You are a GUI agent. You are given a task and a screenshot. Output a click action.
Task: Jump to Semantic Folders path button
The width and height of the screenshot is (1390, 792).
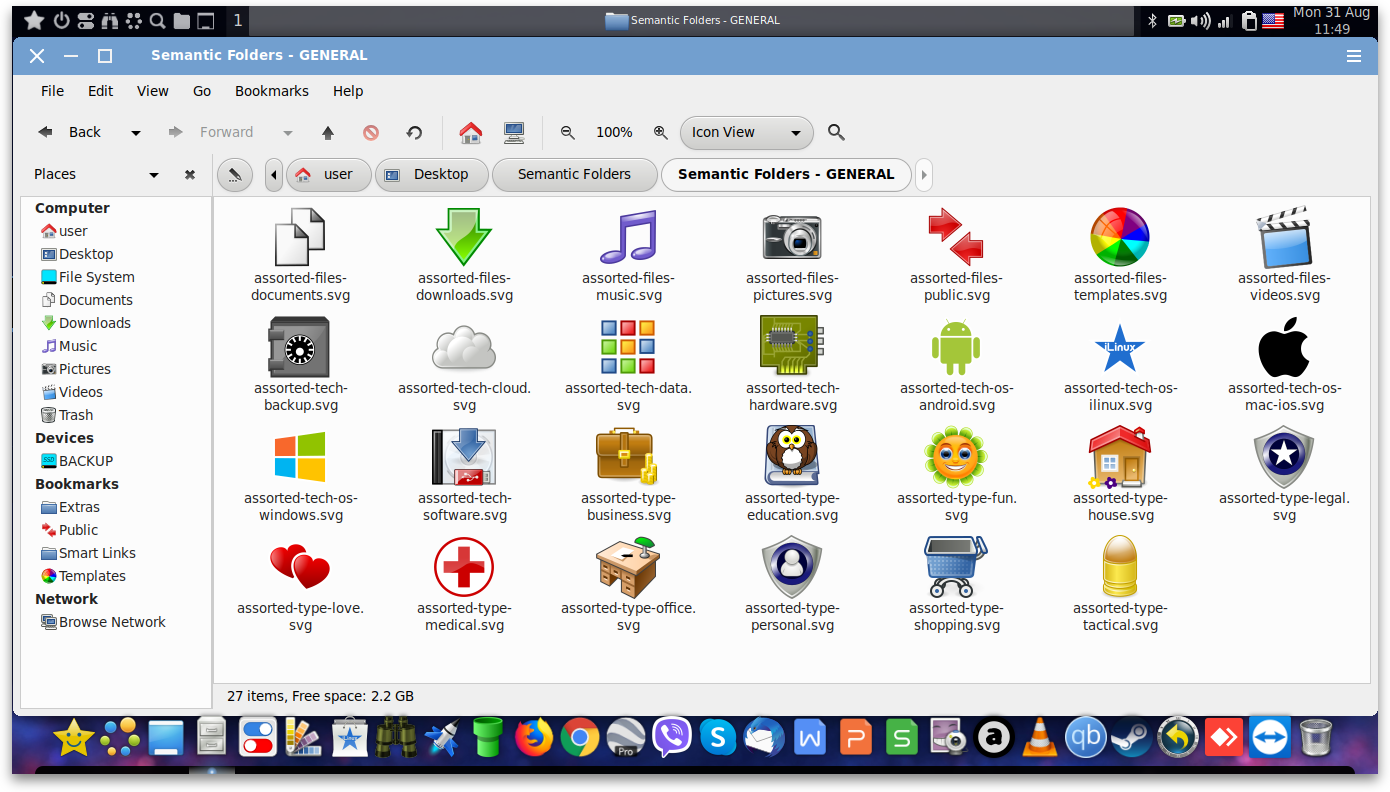574,174
